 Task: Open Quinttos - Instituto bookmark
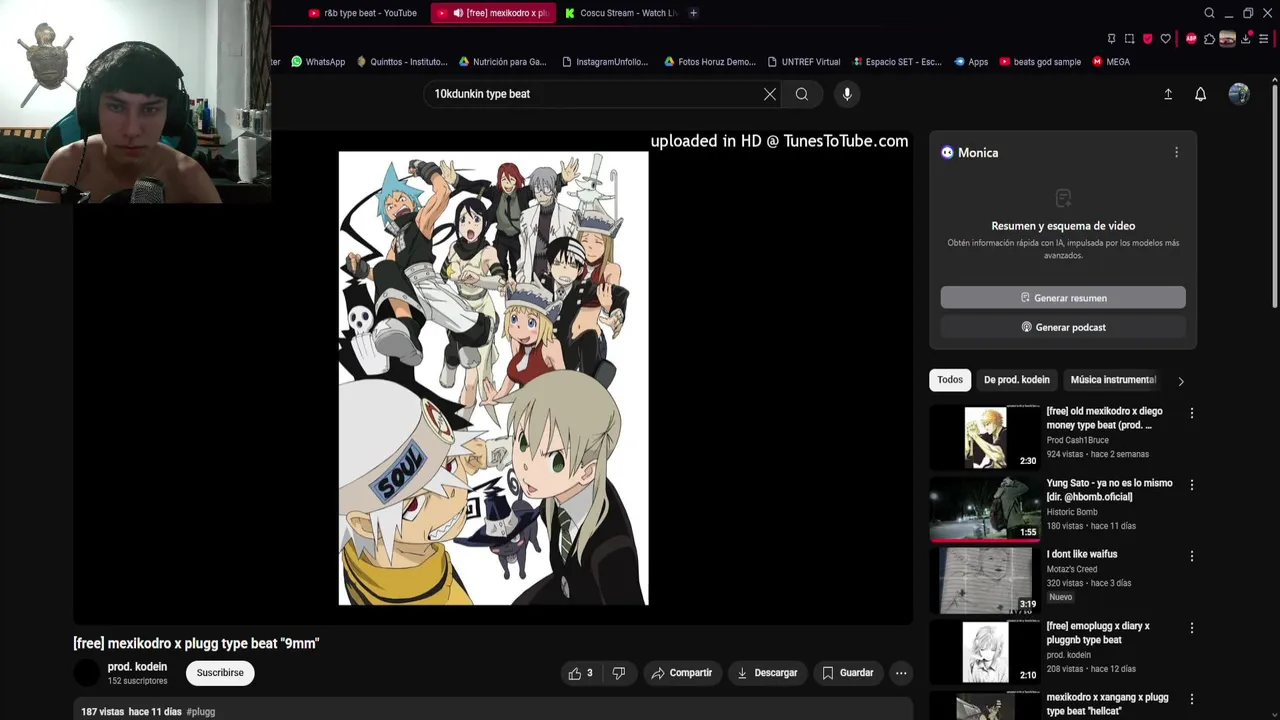pyautogui.click(x=402, y=62)
